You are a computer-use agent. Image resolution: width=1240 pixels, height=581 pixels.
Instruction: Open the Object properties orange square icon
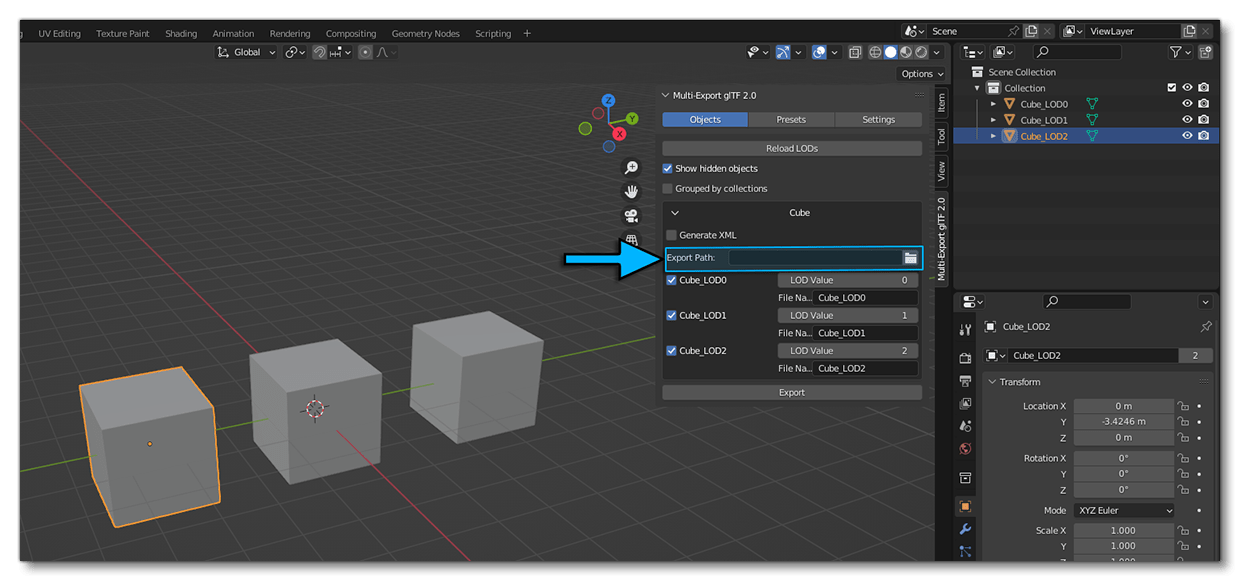[965, 506]
